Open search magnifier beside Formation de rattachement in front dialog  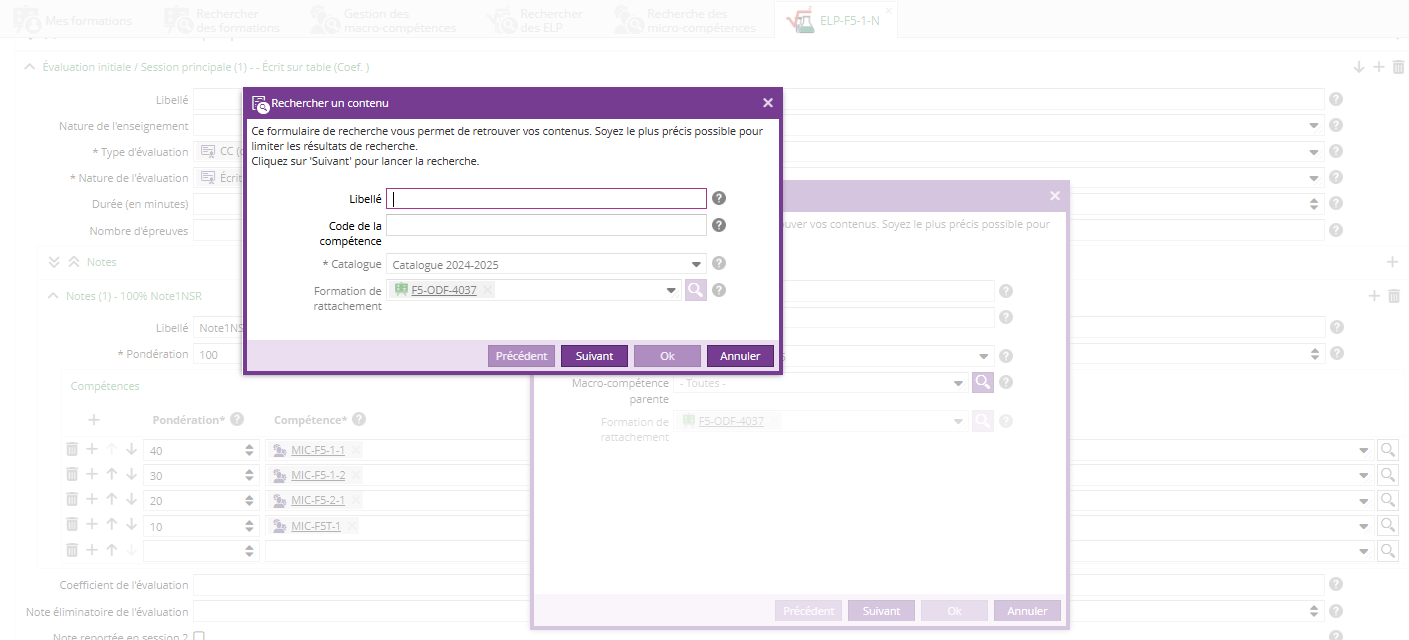tap(695, 290)
